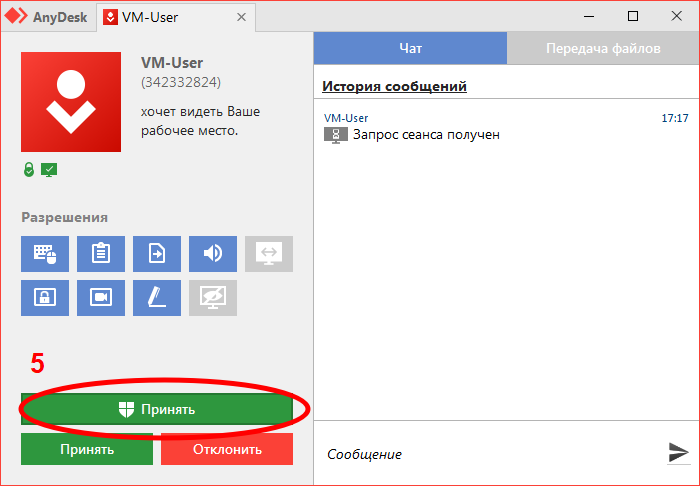Click the VM-User red avatar image

(71, 102)
